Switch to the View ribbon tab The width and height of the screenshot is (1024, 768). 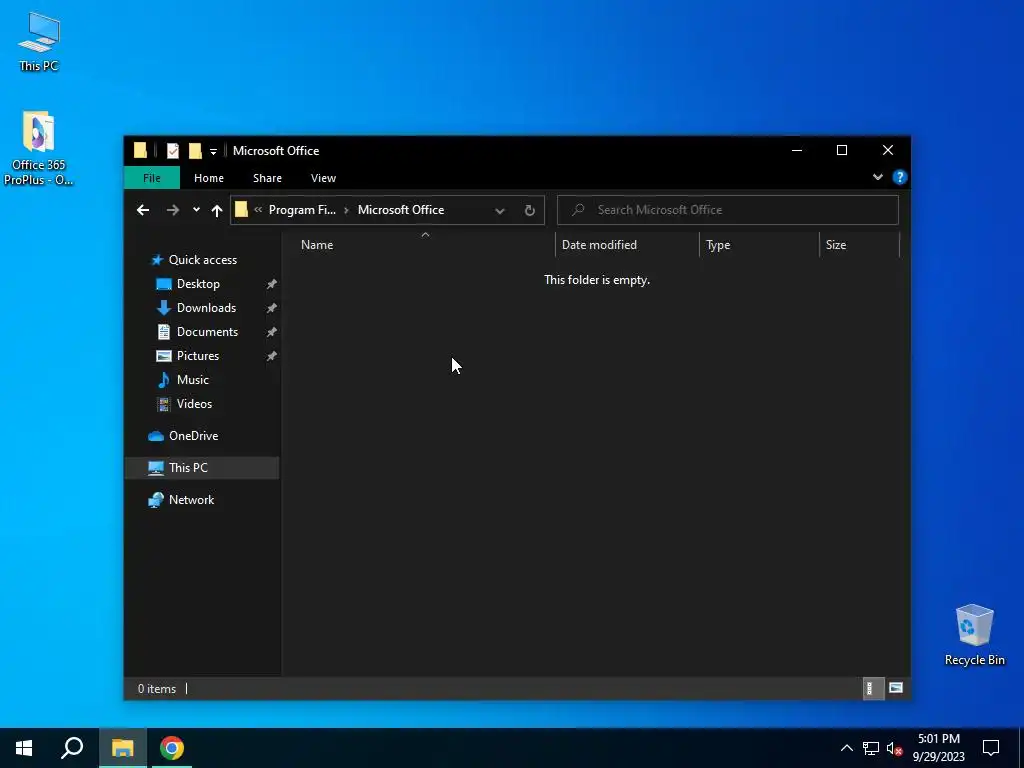323,178
